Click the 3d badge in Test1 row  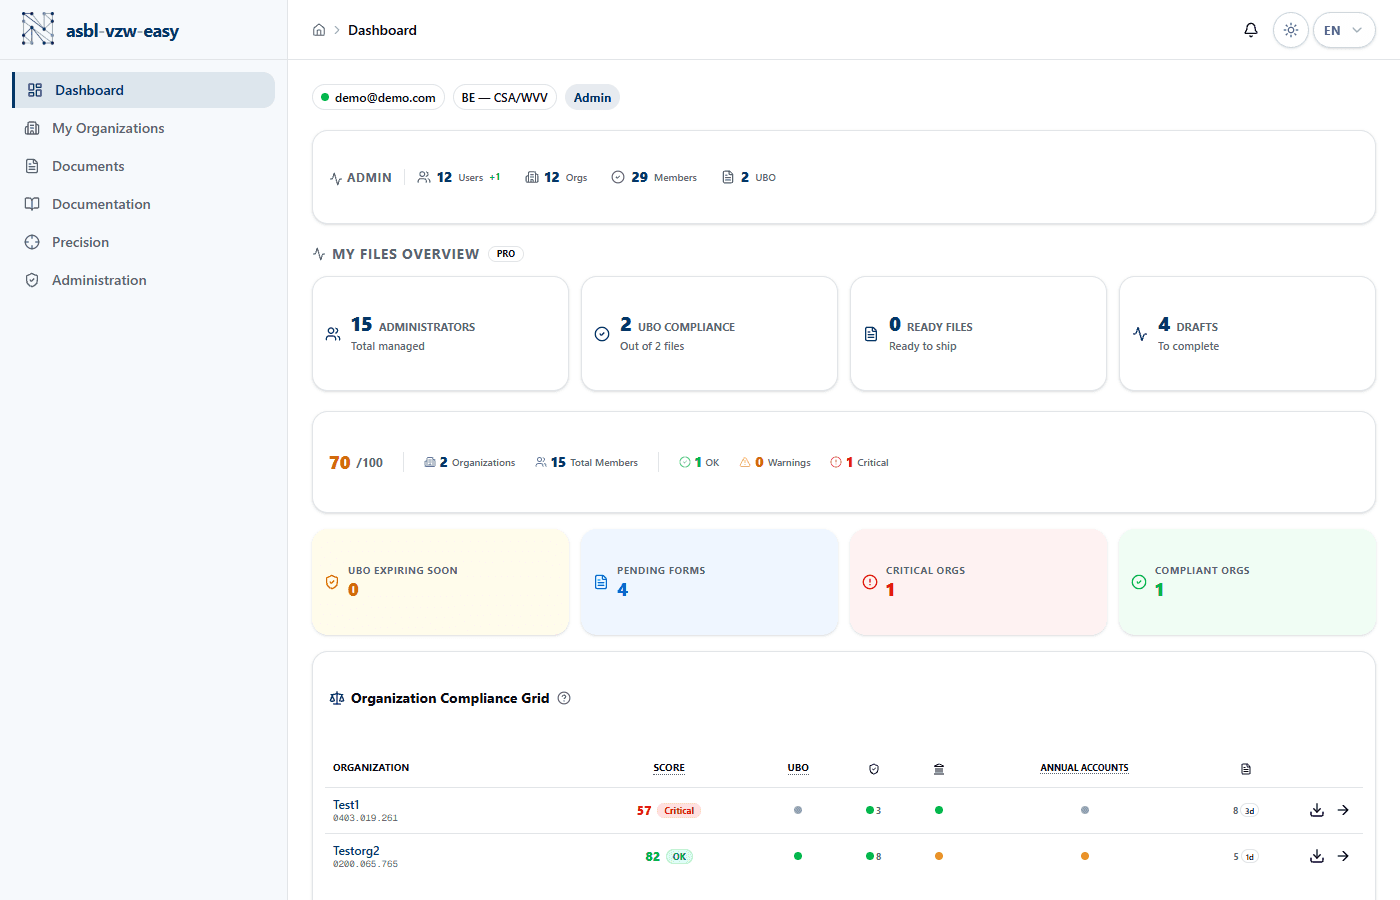(1249, 811)
